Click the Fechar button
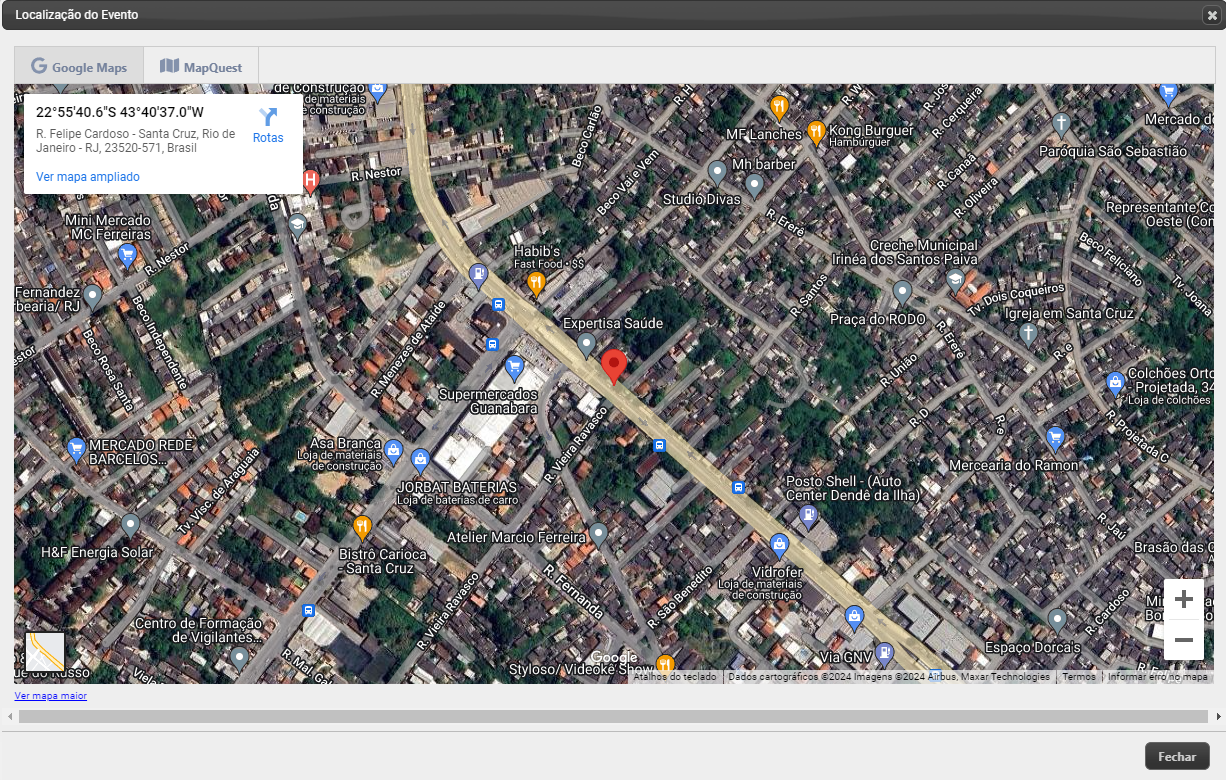 click(x=1177, y=757)
